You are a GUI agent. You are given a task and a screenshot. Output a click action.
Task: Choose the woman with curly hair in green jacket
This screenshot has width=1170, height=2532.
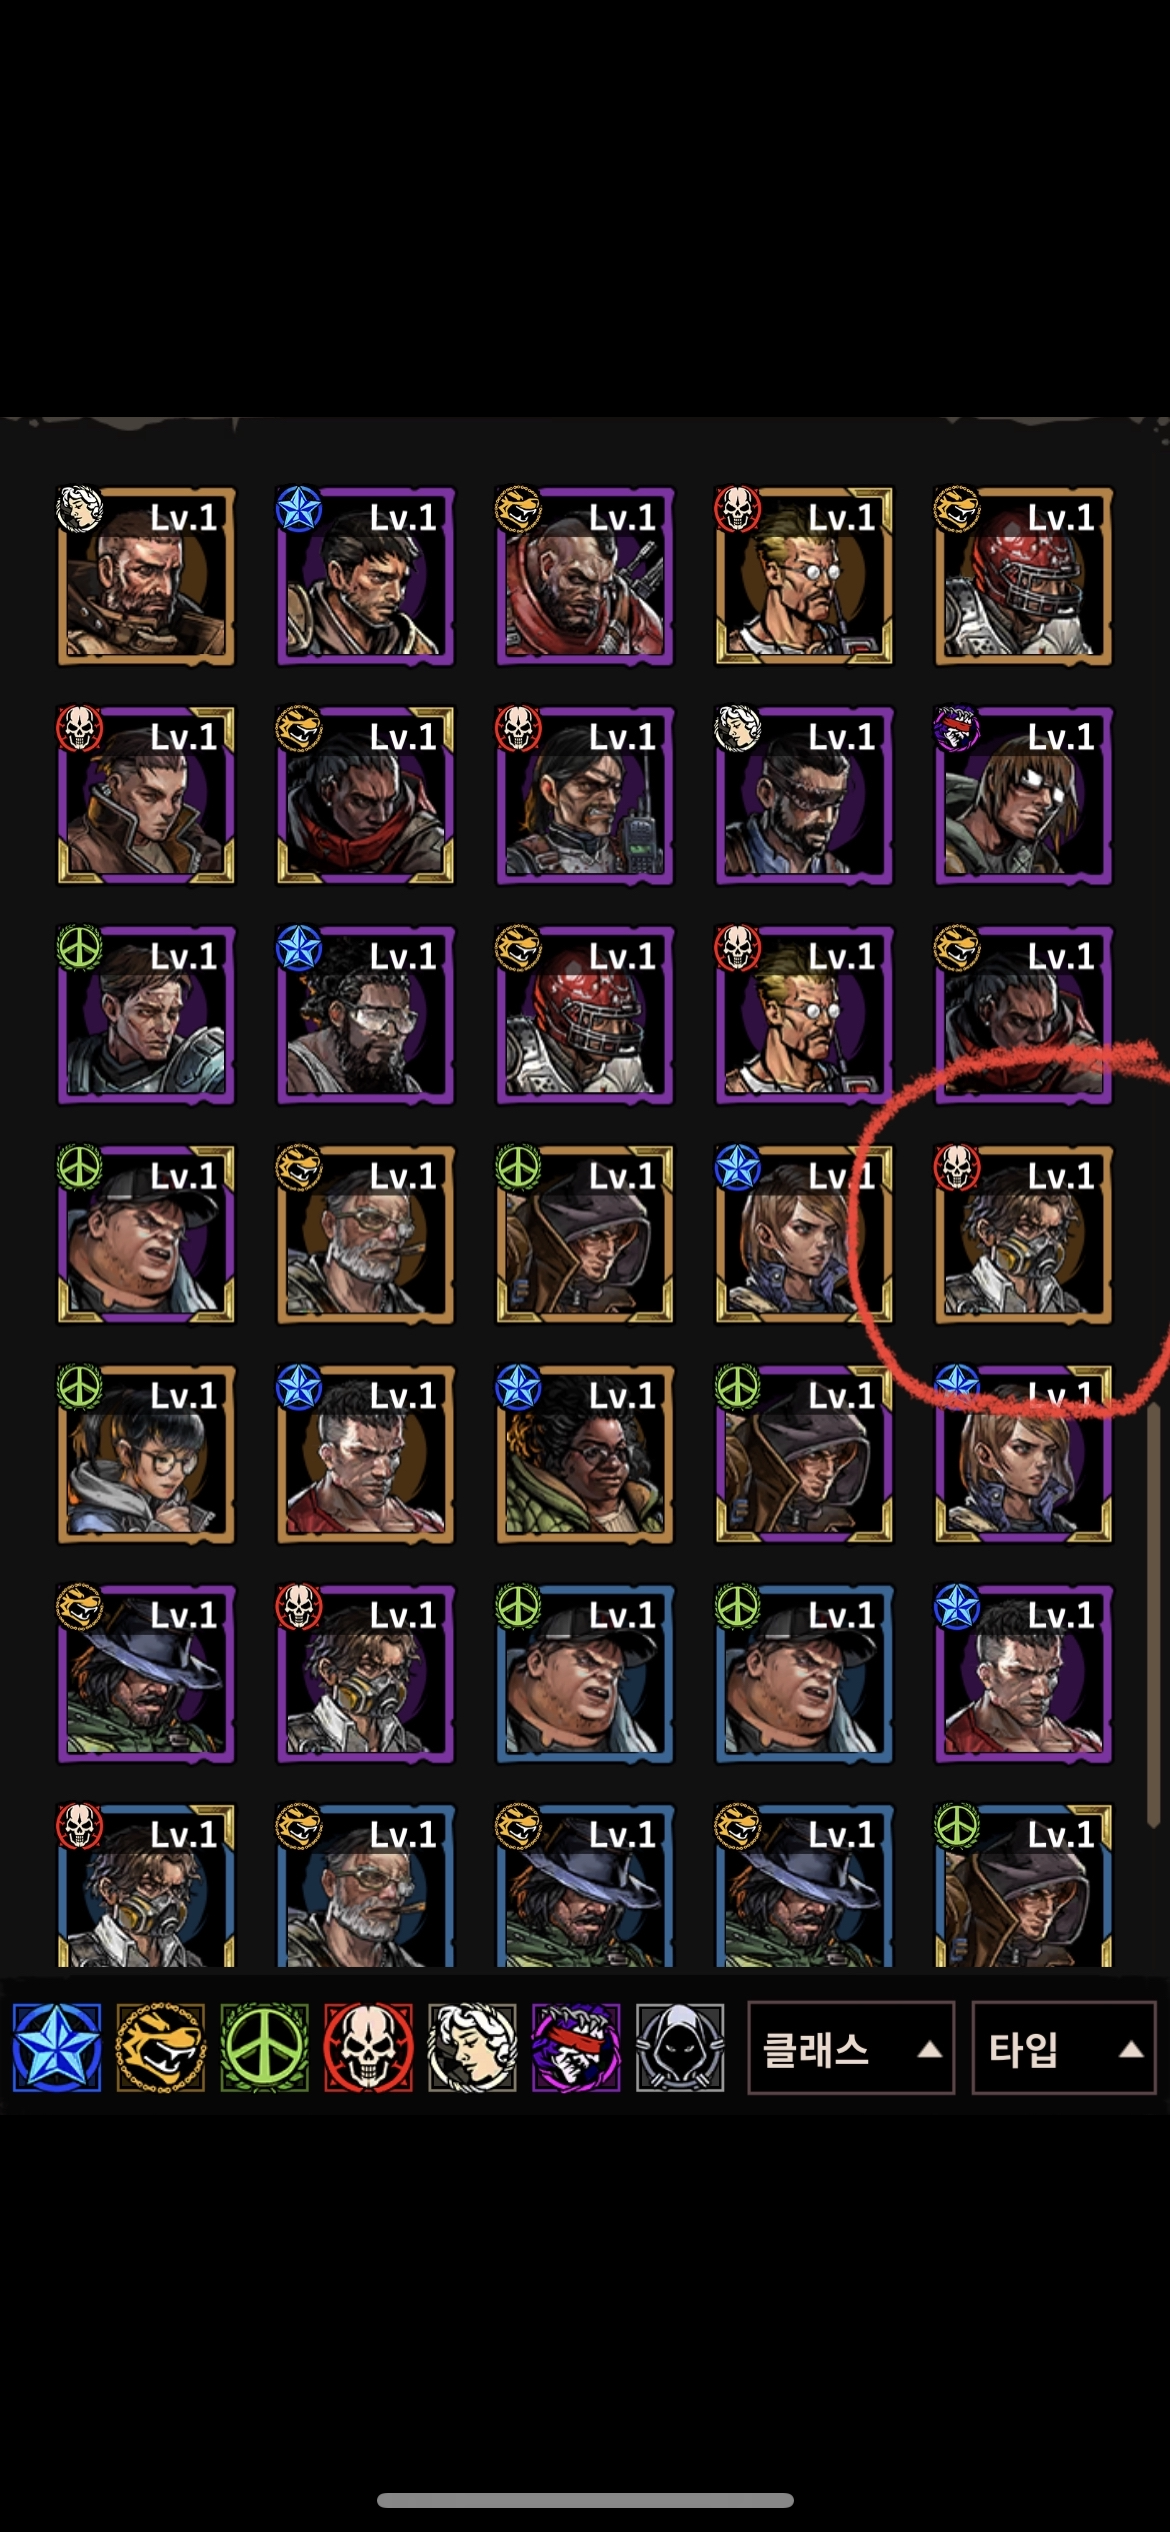pyautogui.click(x=585, y=1455)
